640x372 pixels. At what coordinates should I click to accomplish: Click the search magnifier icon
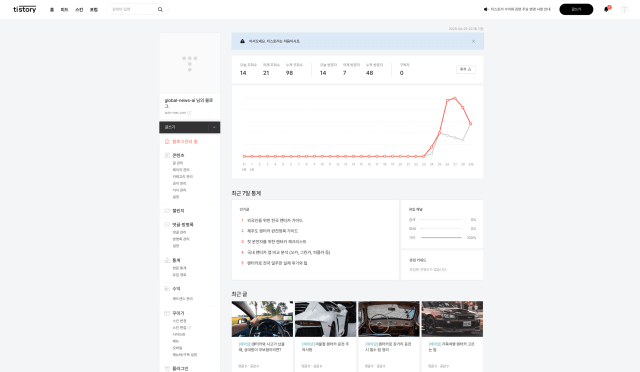click(160, 9)
